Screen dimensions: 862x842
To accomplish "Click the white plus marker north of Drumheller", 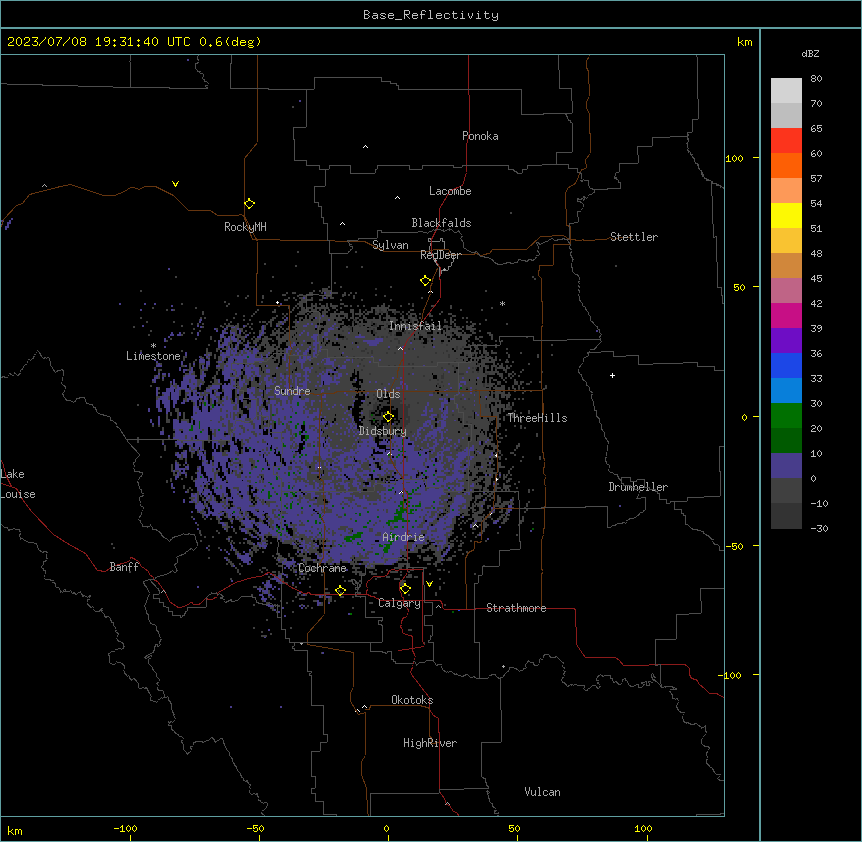I will 612,375.
